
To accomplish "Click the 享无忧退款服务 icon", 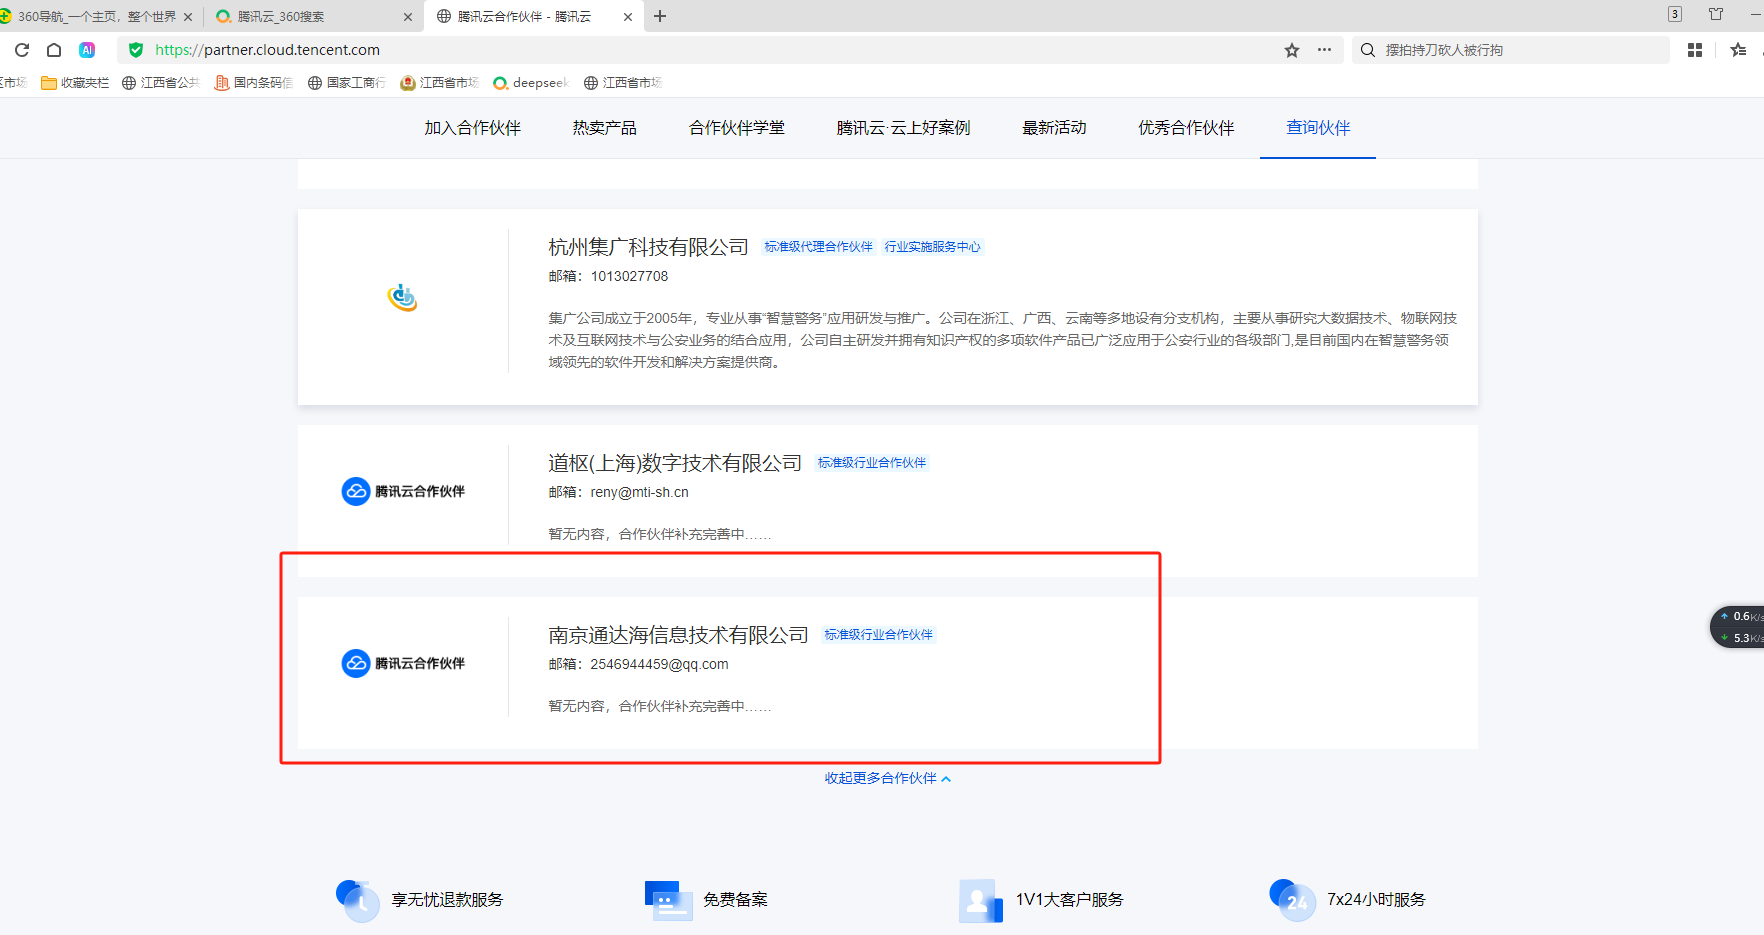I will (x=358, y=900).
